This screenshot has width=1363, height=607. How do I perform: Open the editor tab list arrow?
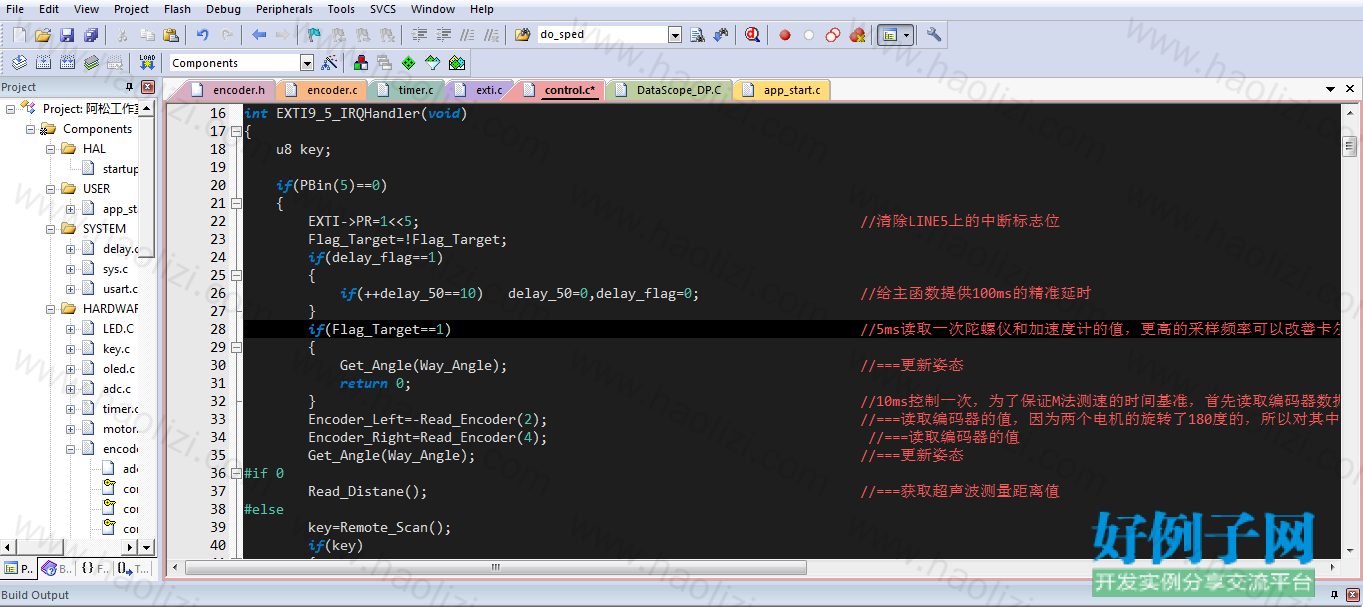pyautogui.click(x=1331, y=90)
